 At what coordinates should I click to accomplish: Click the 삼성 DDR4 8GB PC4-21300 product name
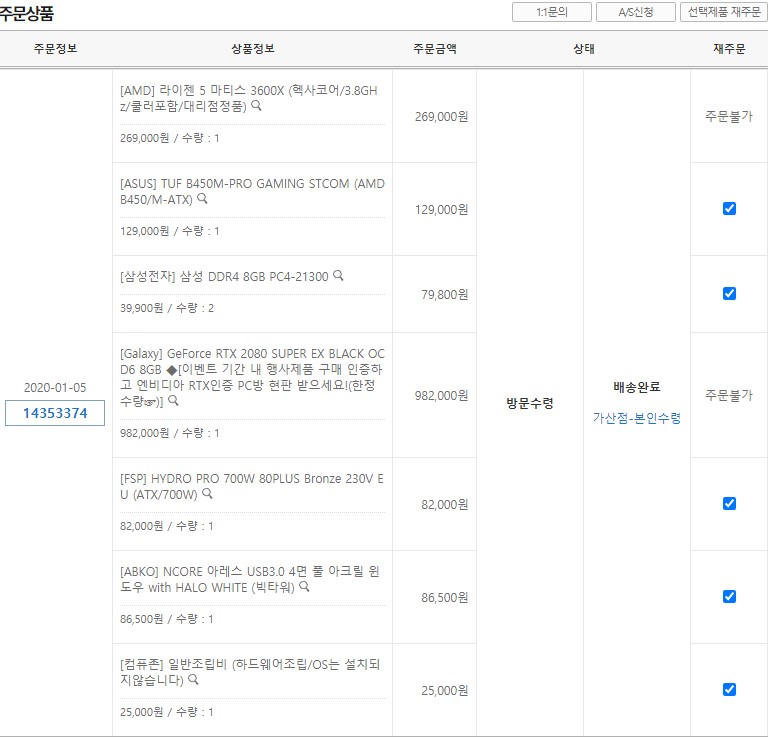[224, 277]
